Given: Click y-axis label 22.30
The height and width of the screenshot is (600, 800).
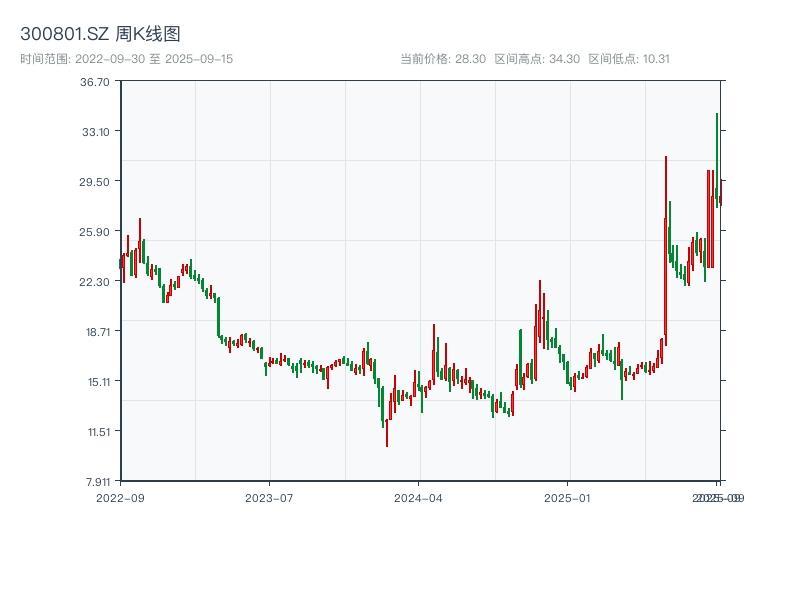Looking at the screenshot, I should click(x=94, y=282).
